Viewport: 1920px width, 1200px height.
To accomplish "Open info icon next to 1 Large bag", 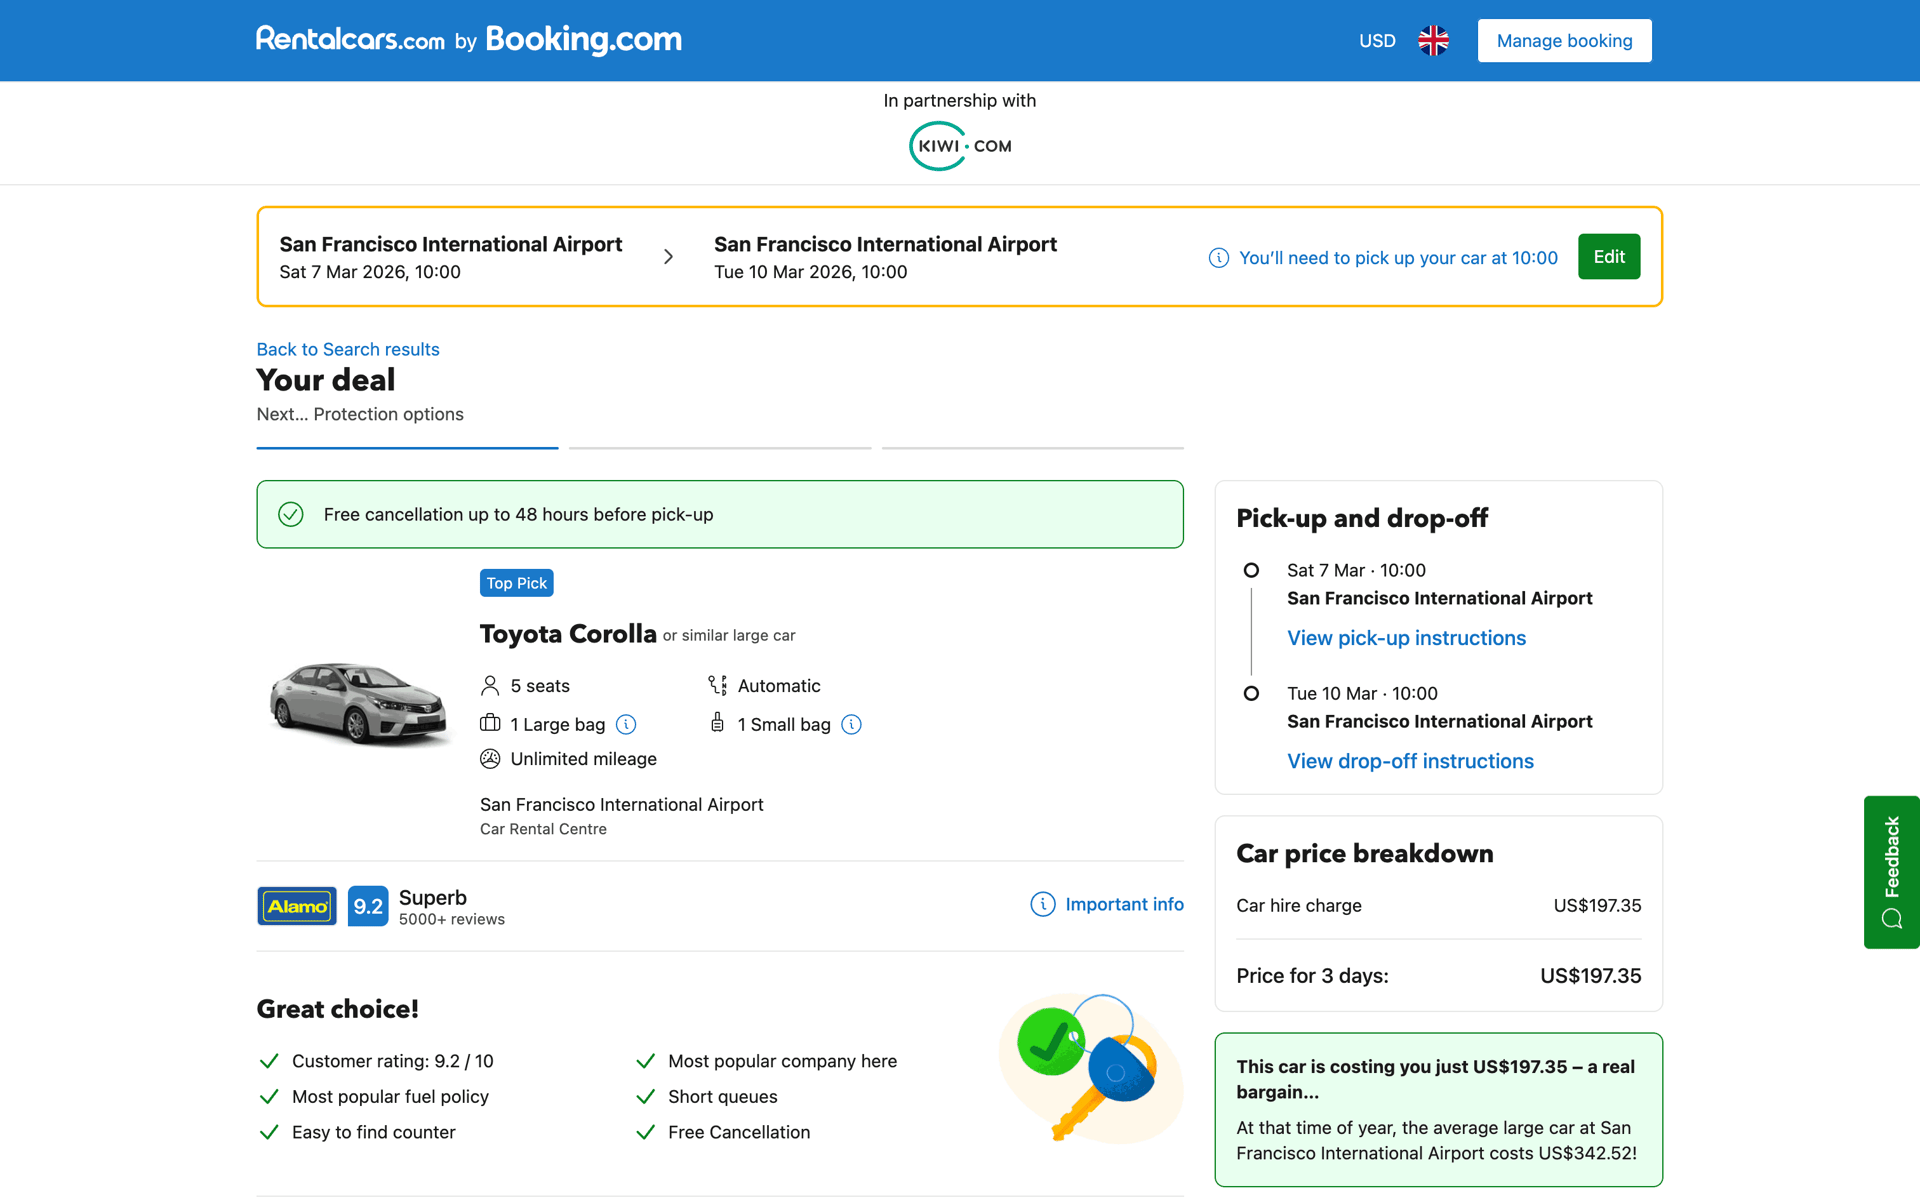I will tap(626, 724).
